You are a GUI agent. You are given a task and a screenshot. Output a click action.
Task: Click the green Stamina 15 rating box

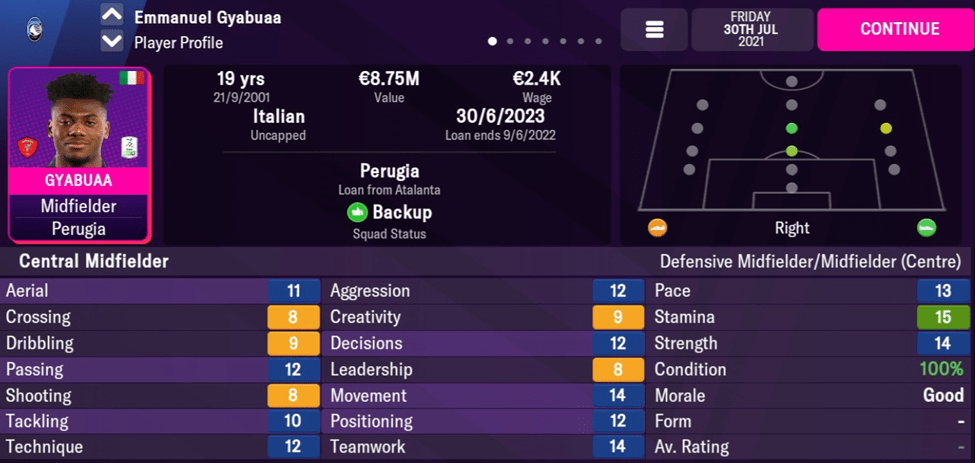(942, 317)
